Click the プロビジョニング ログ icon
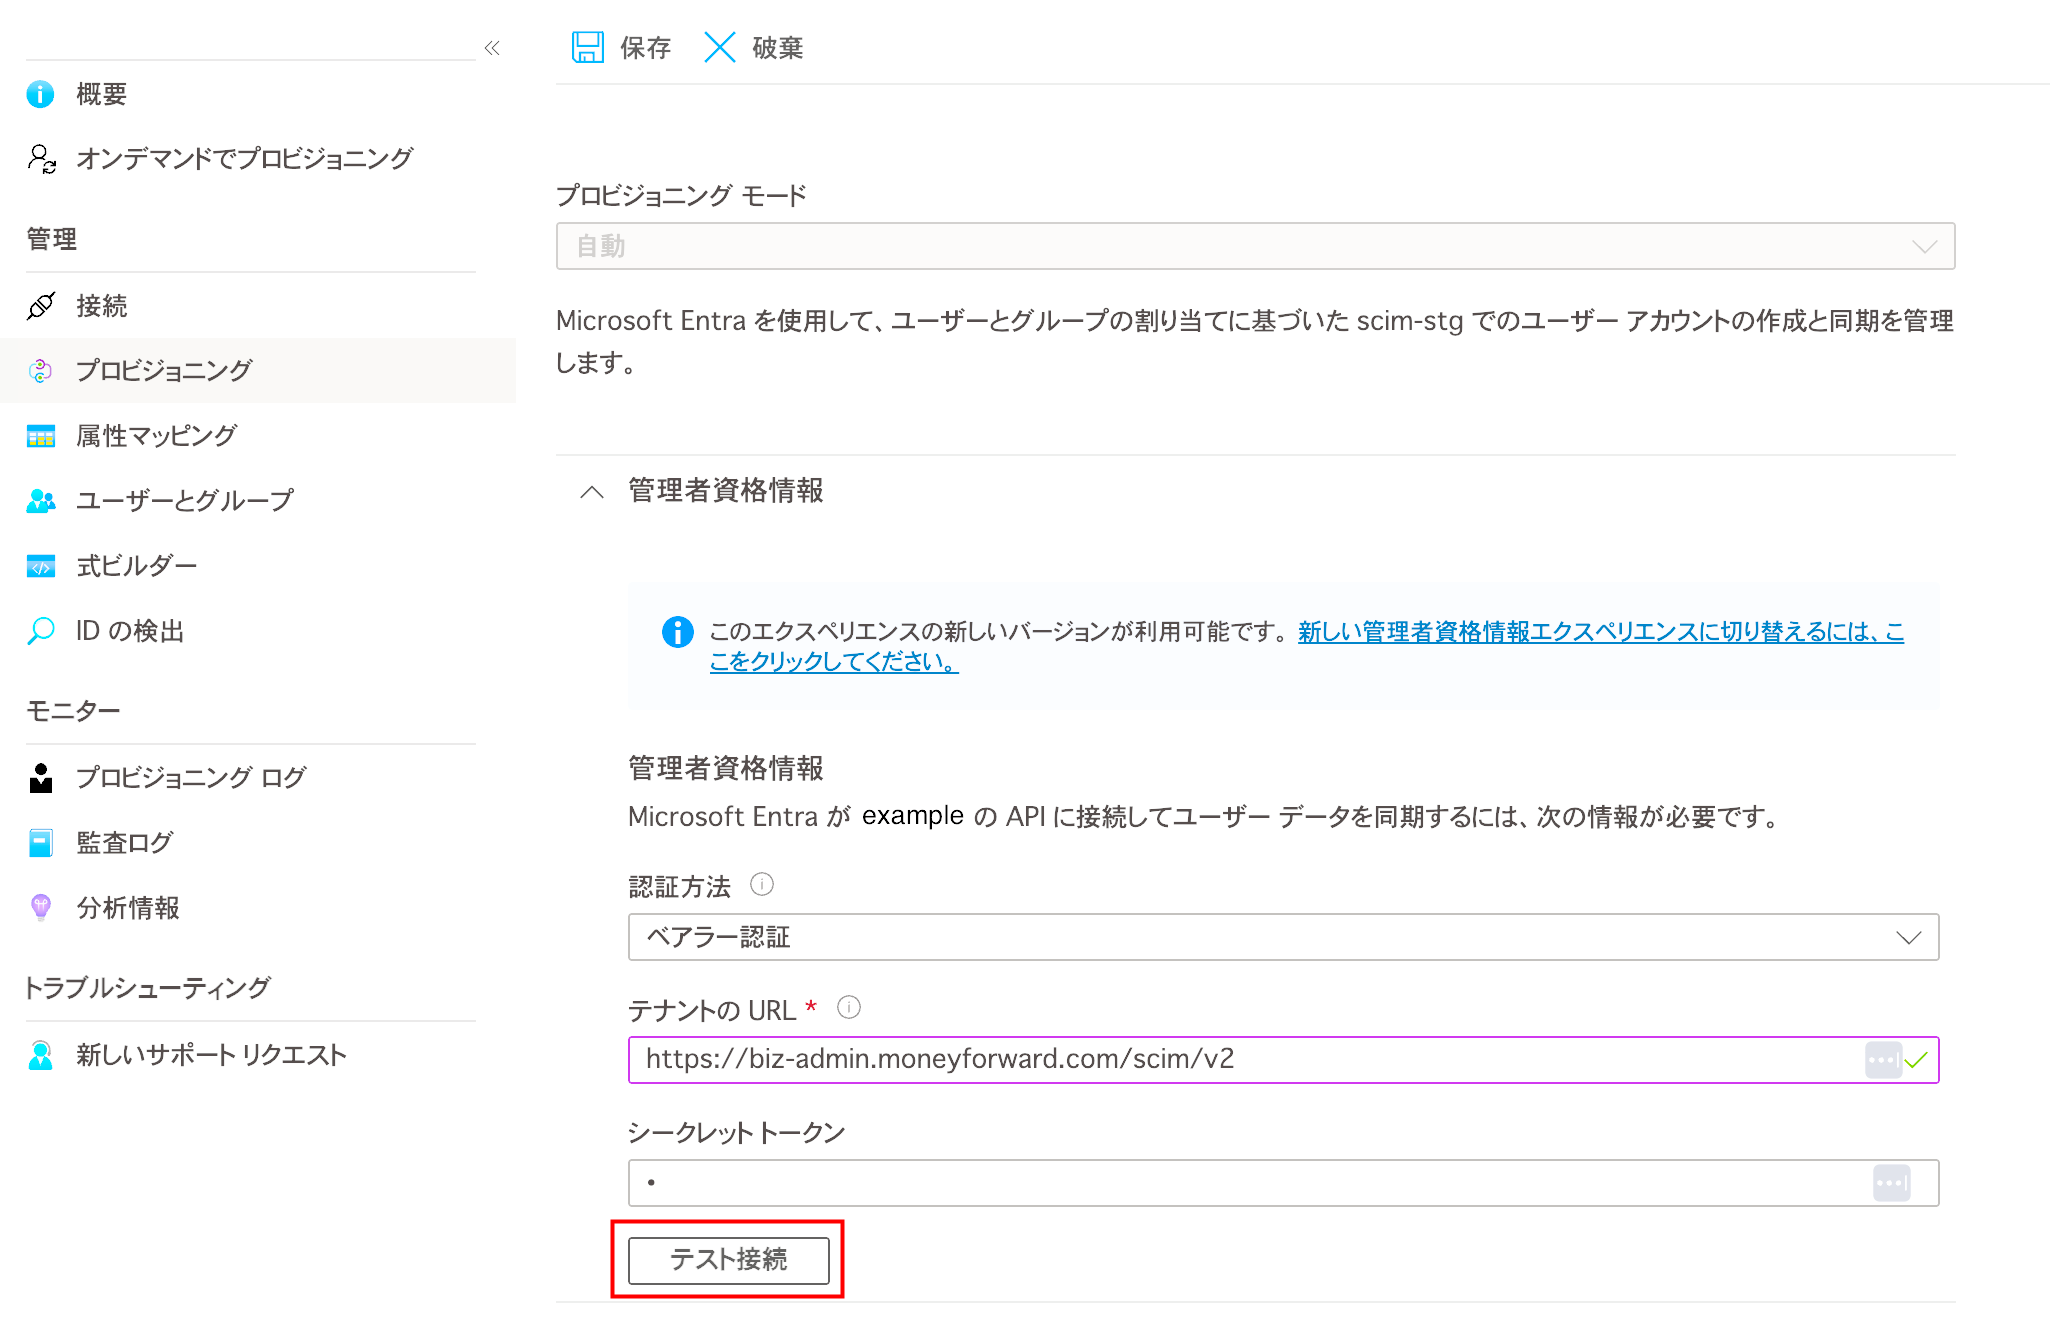 41,777
